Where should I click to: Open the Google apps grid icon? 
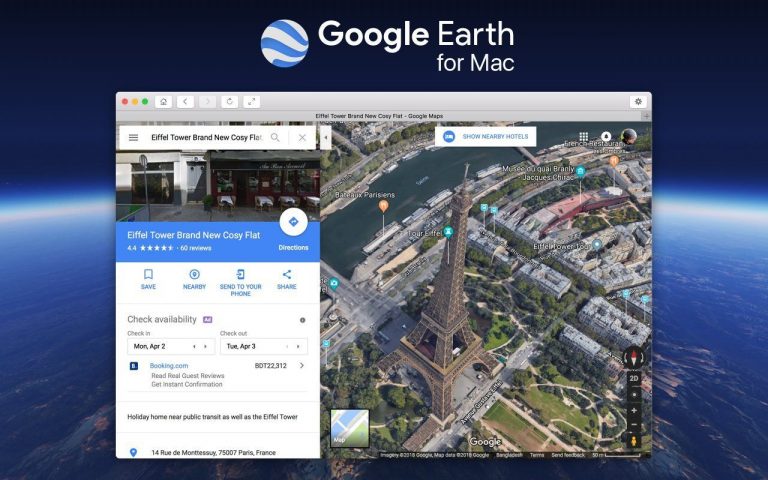(x=583, y=136)
